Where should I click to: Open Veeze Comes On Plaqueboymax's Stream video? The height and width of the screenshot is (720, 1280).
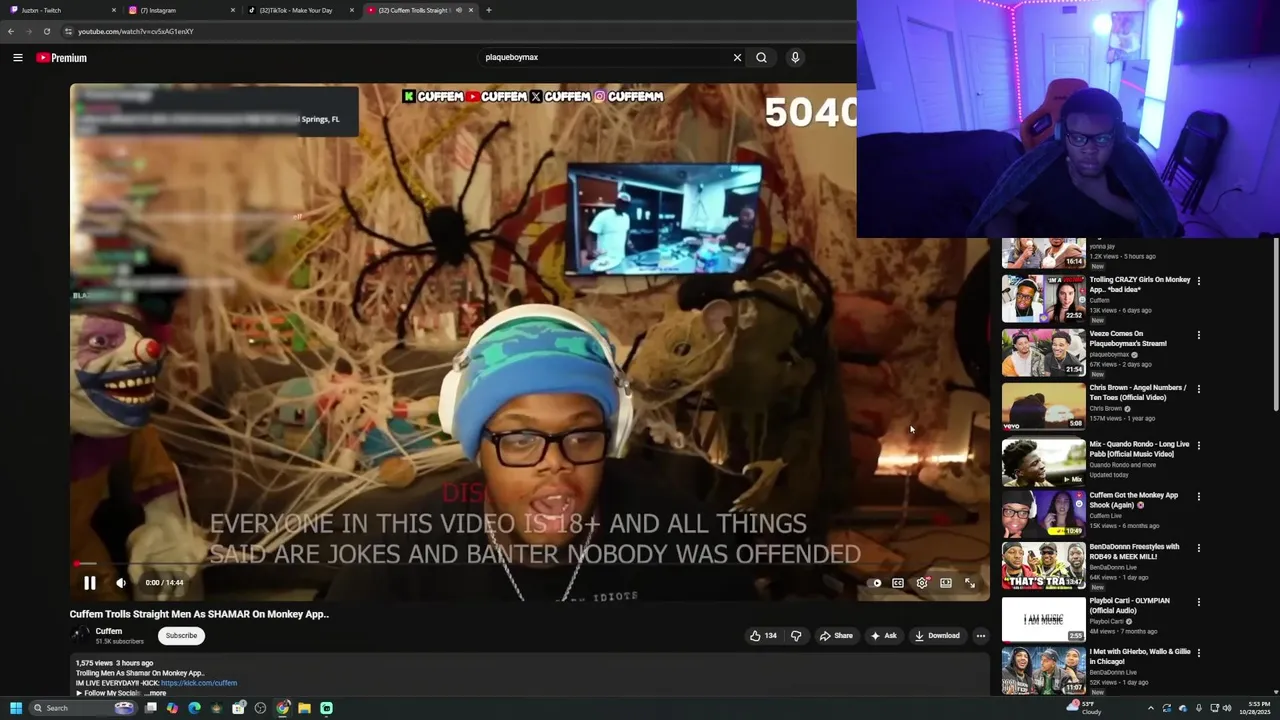pyautogui.click(x=1128, y=338)
